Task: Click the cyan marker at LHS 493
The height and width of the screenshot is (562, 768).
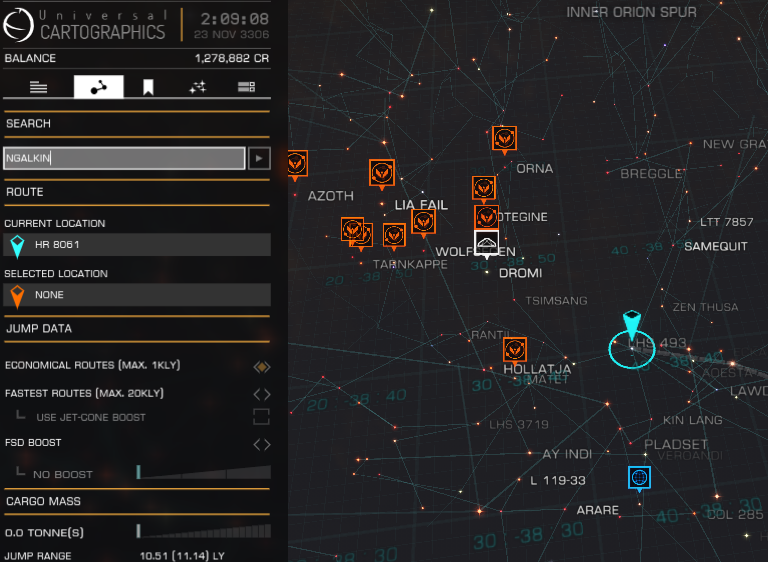Action: 632,324
